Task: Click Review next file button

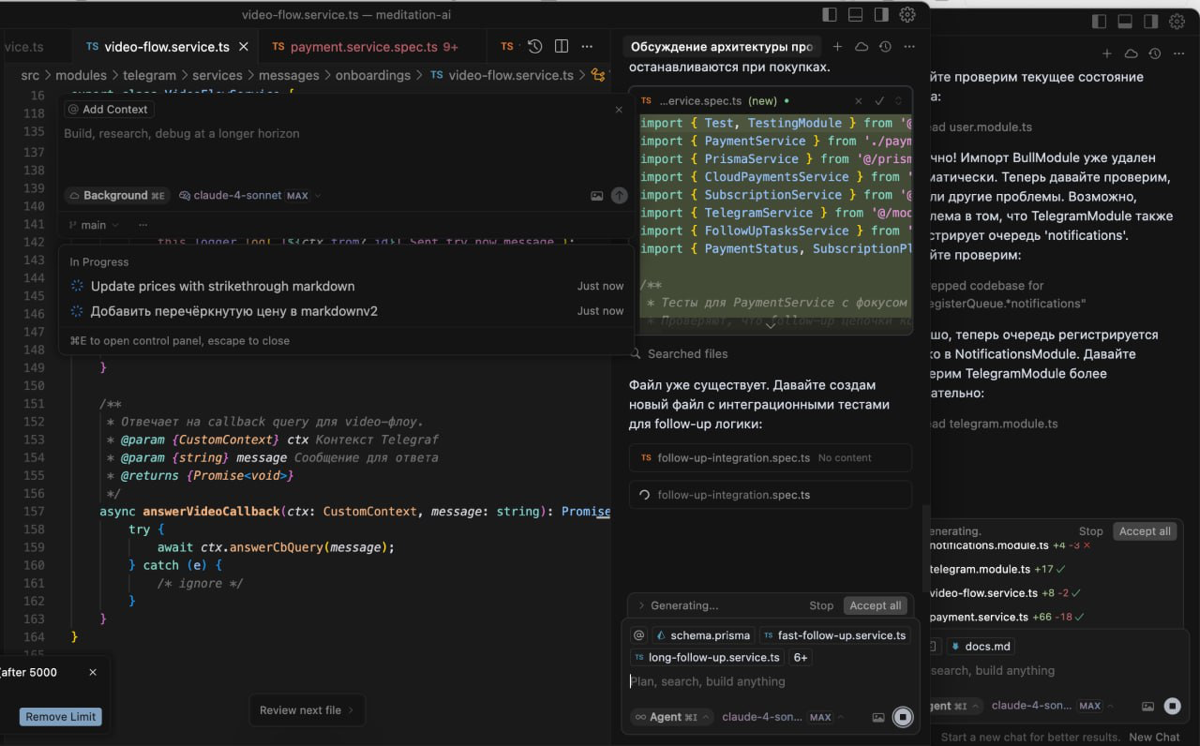Action: 307,710
